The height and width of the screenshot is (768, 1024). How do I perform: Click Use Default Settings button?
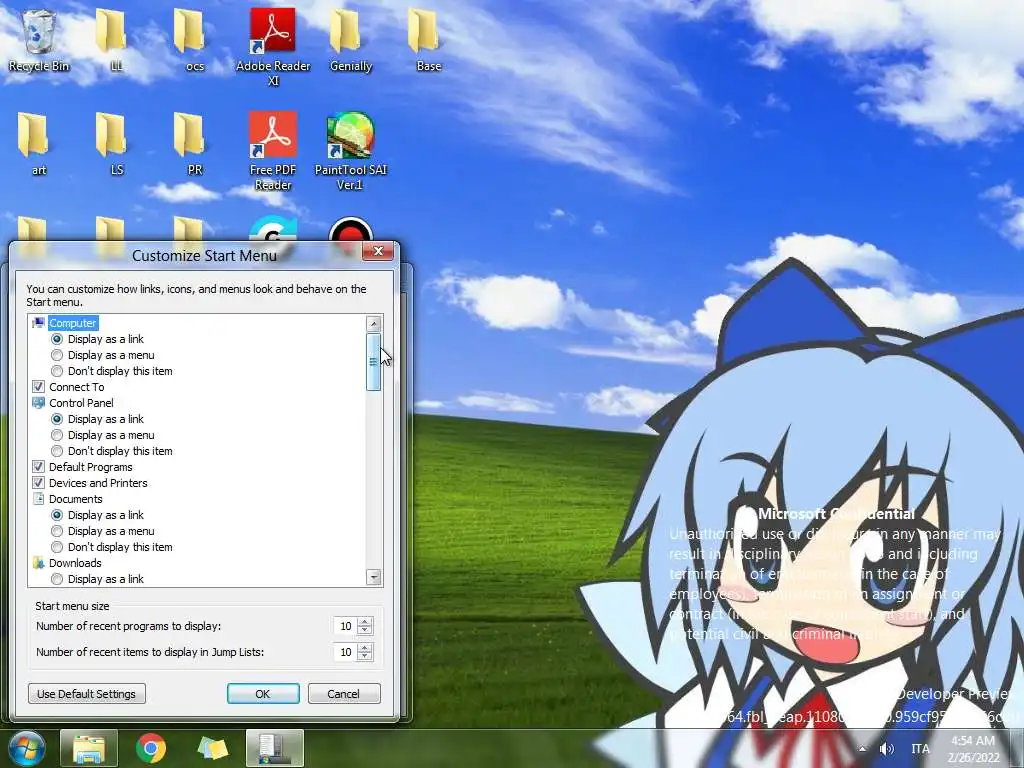click(x=87, y=694)
